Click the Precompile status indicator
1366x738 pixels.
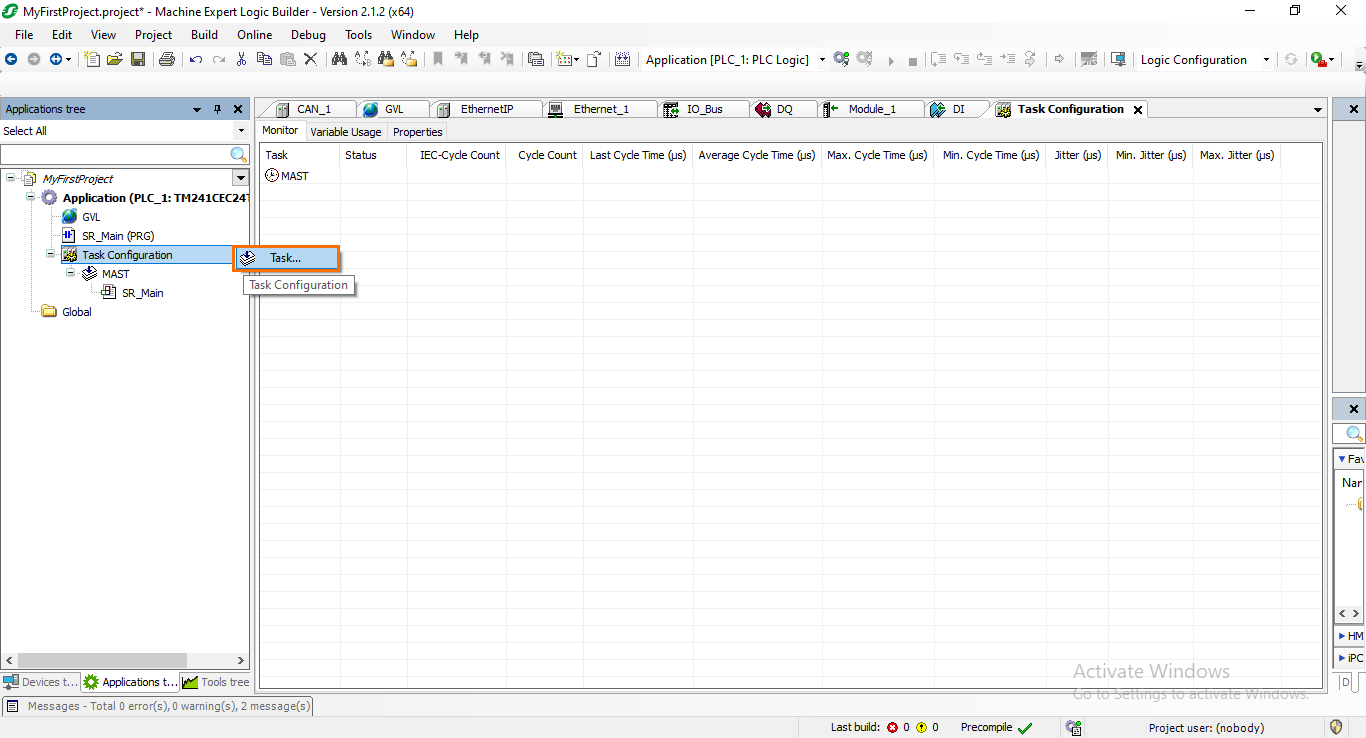[996, 727]
